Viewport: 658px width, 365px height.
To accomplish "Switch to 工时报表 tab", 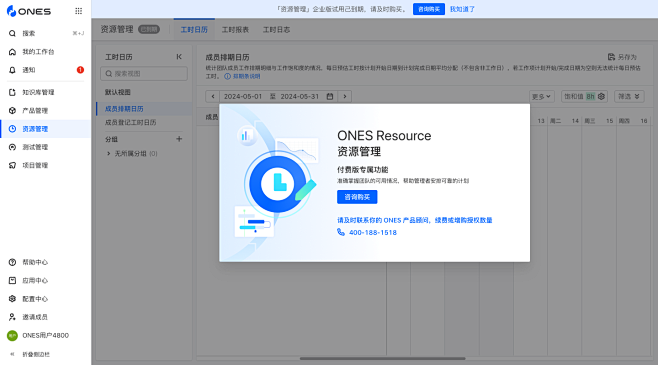I will (235, 30).
